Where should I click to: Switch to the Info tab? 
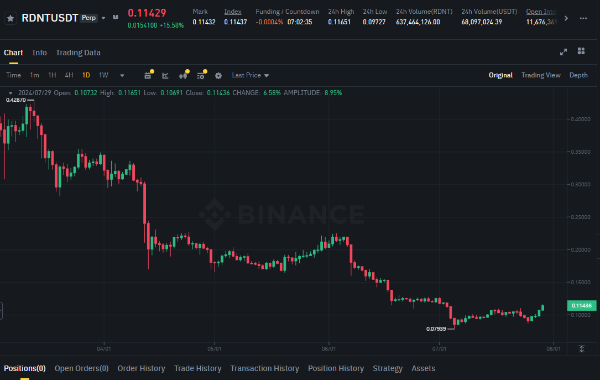(39, 52)
